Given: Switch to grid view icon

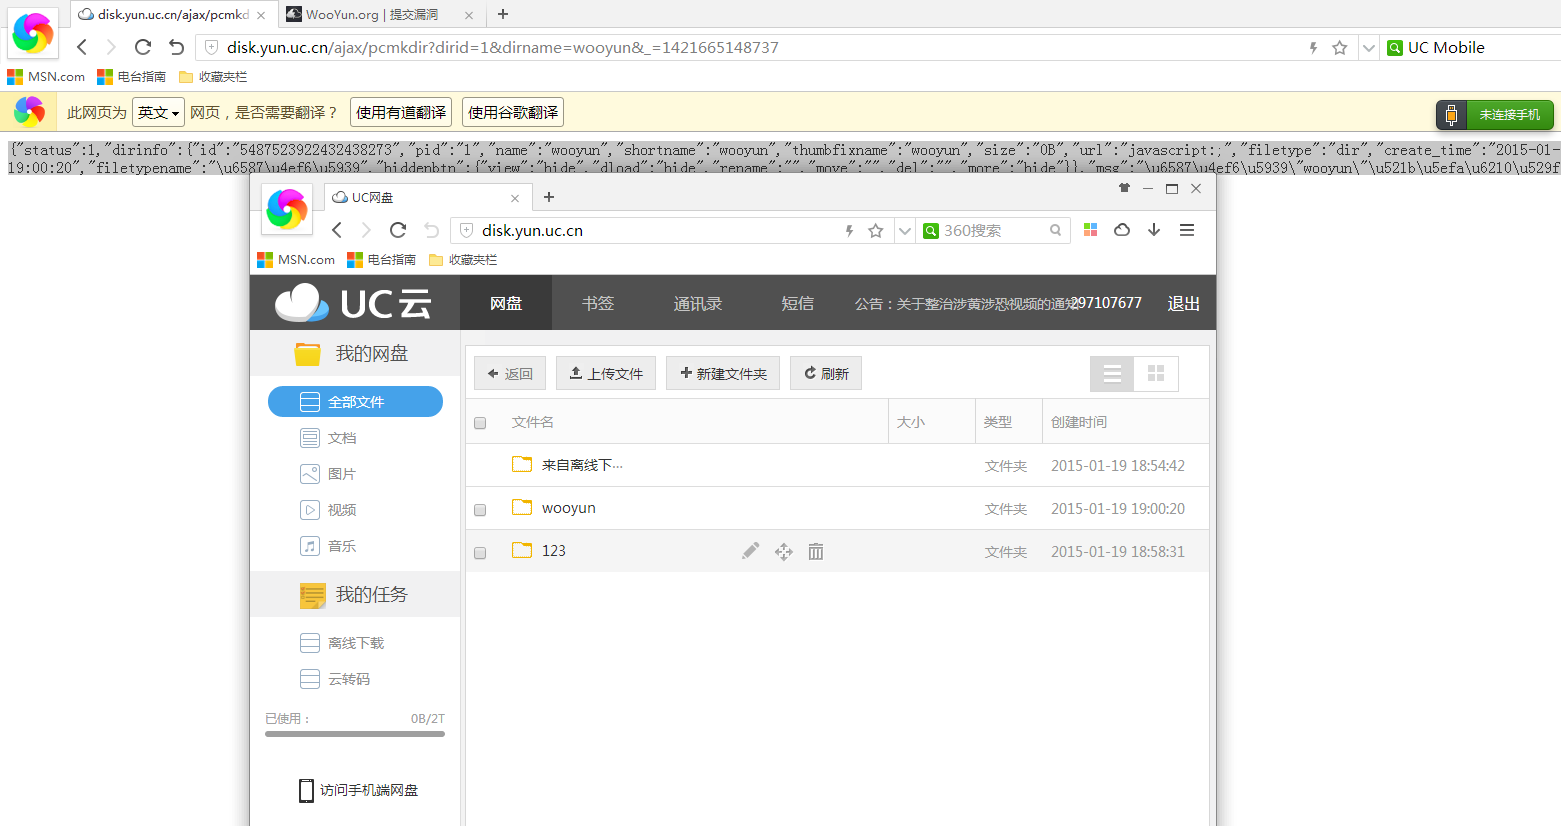Looking at the screenshot, I should click(x=1156, y=374).
